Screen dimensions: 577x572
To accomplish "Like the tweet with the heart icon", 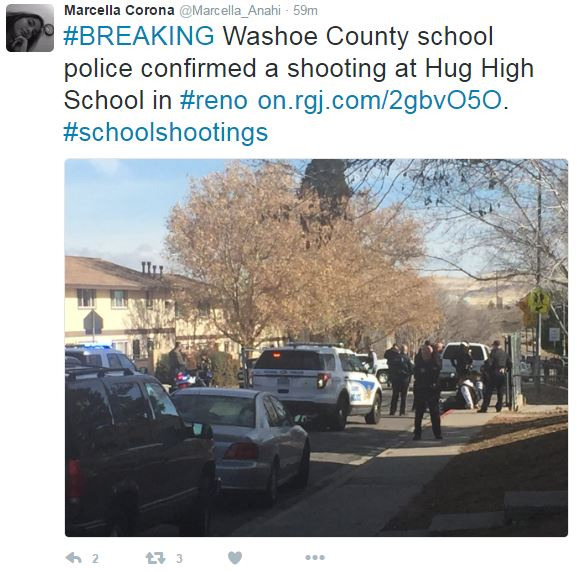I will coord(235,558).
